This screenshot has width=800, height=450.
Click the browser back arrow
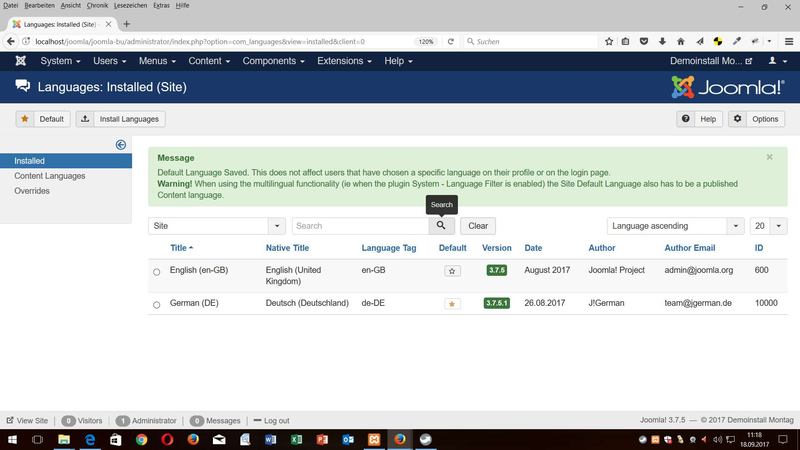pyautogui.click(x=11, y=41)
